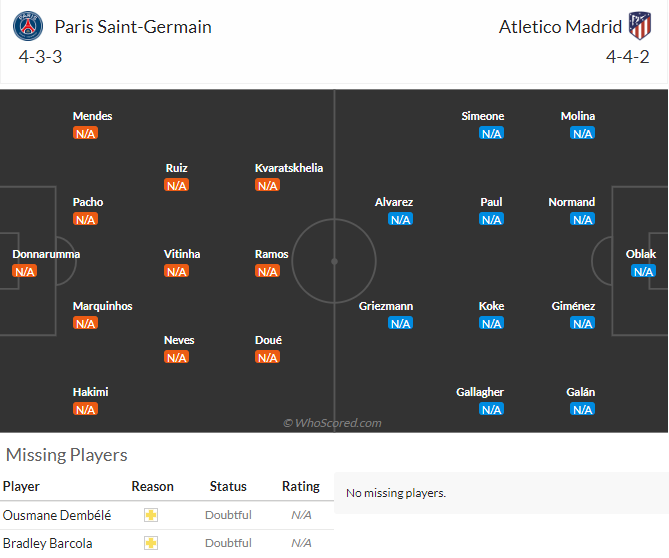Screen dimensions: 669x558
Task: Click Oblak's blue N/A rating badge
Action: point(643,271)
